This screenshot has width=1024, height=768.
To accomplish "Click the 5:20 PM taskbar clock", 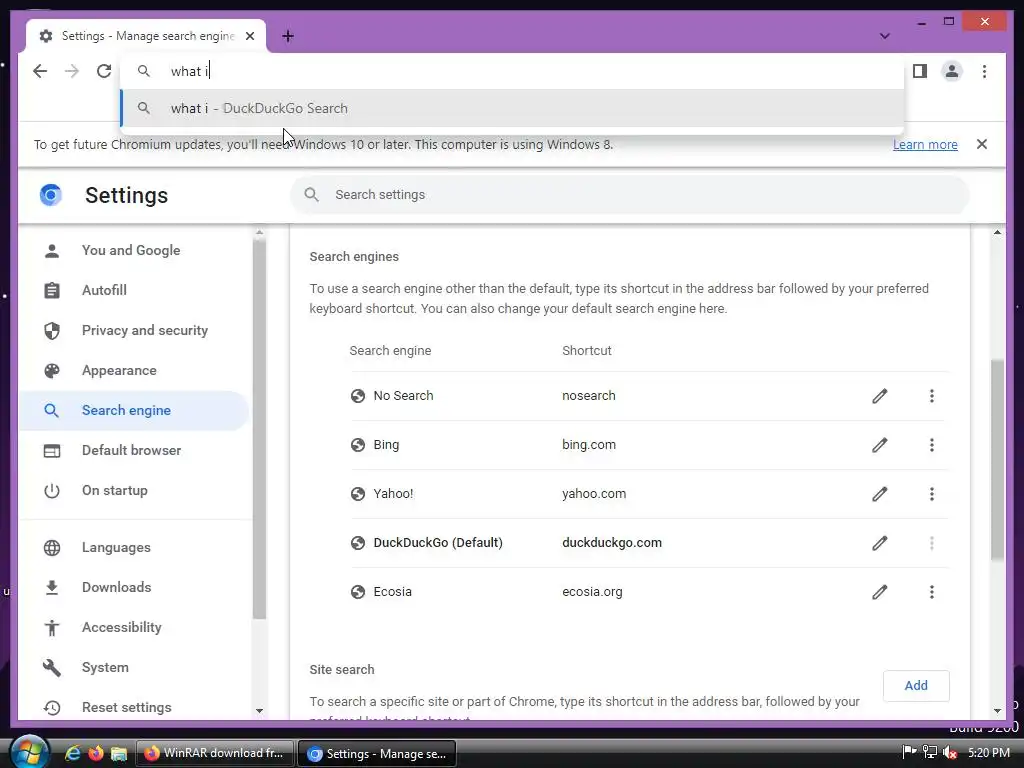I will pos(989,753).
